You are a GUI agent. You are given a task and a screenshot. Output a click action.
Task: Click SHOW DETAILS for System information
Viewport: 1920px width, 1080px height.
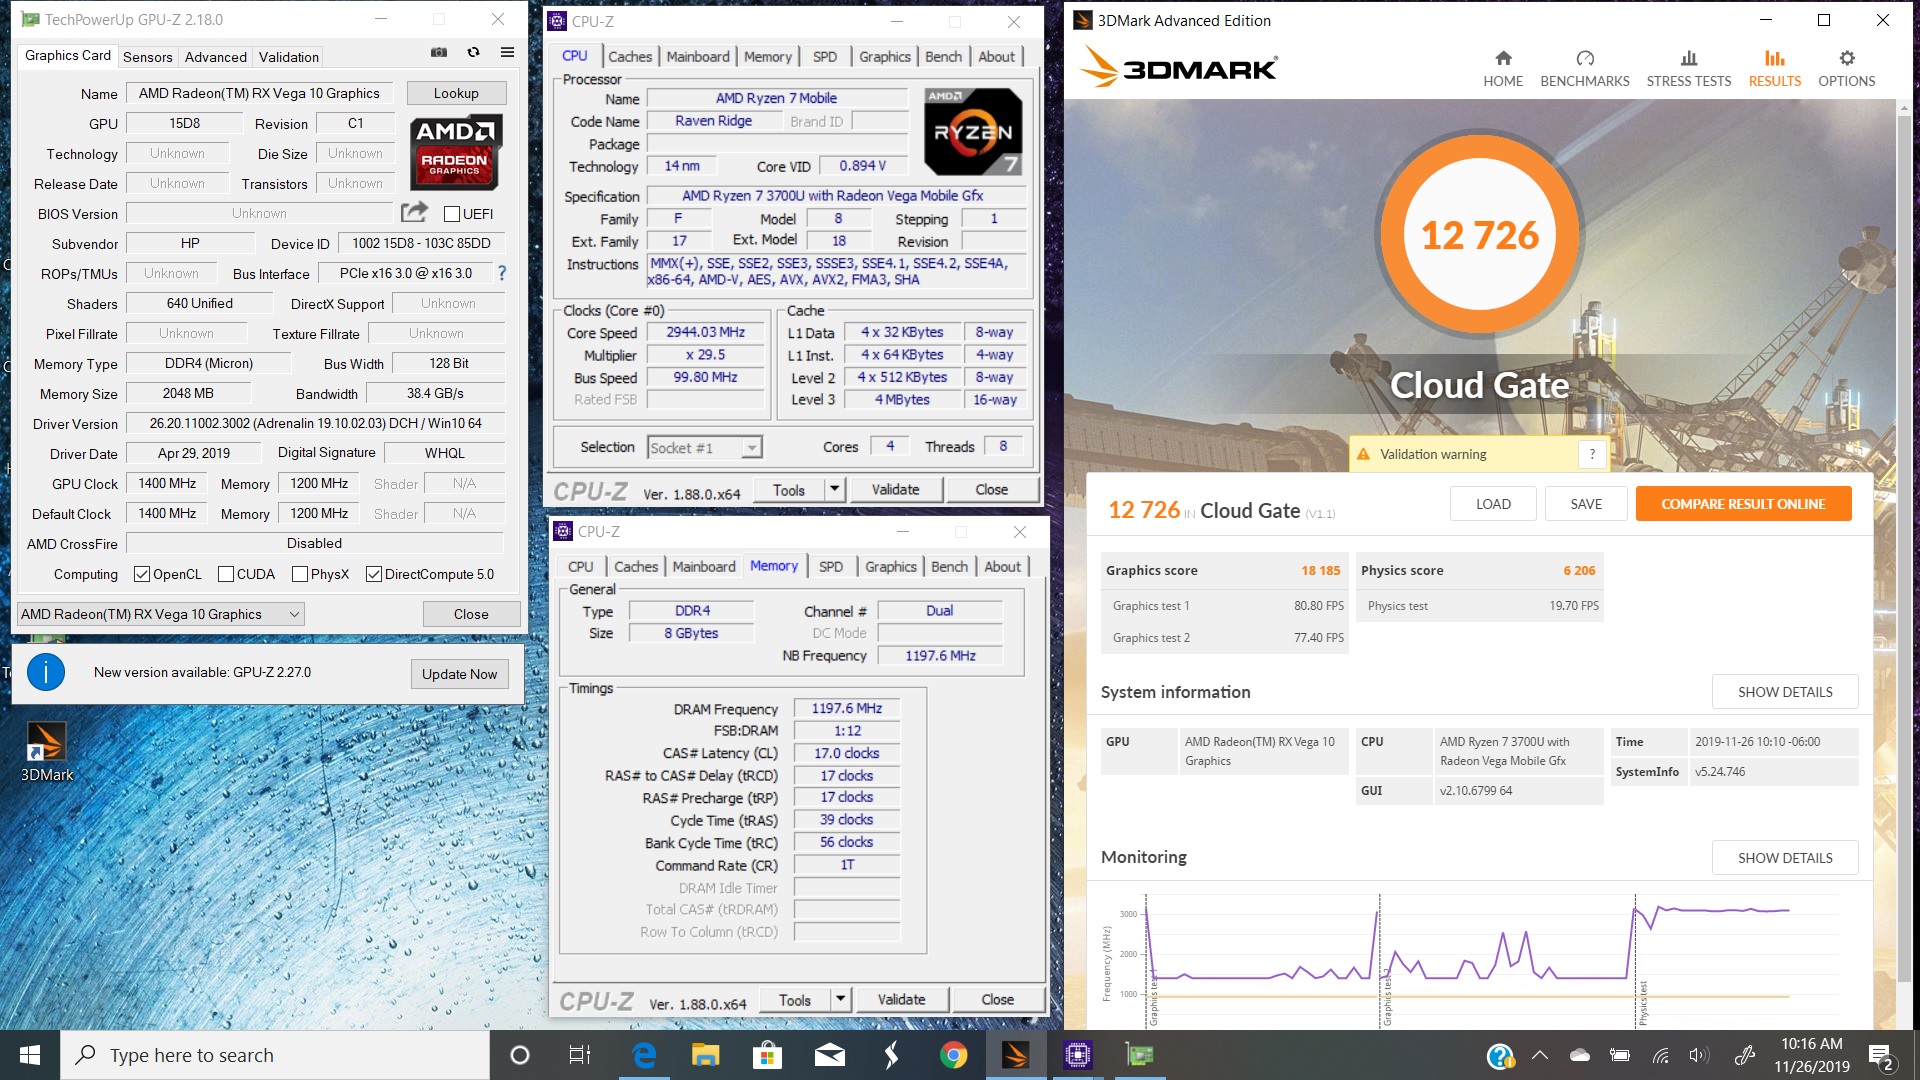tap(1785, 692)
